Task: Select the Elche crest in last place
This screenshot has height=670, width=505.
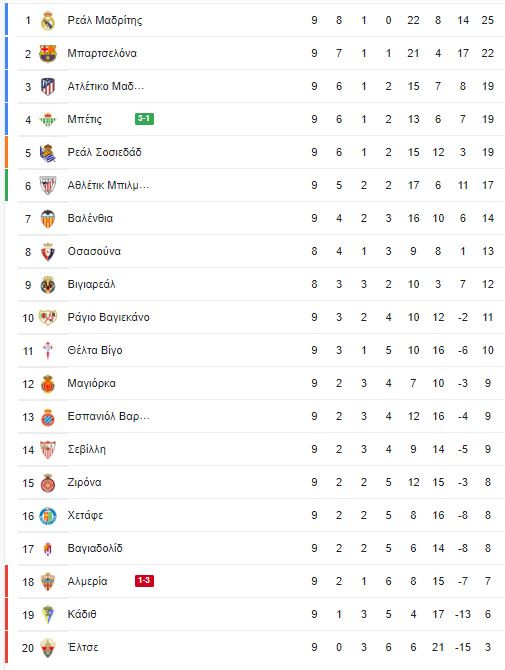Action: (x=48, y=647)
